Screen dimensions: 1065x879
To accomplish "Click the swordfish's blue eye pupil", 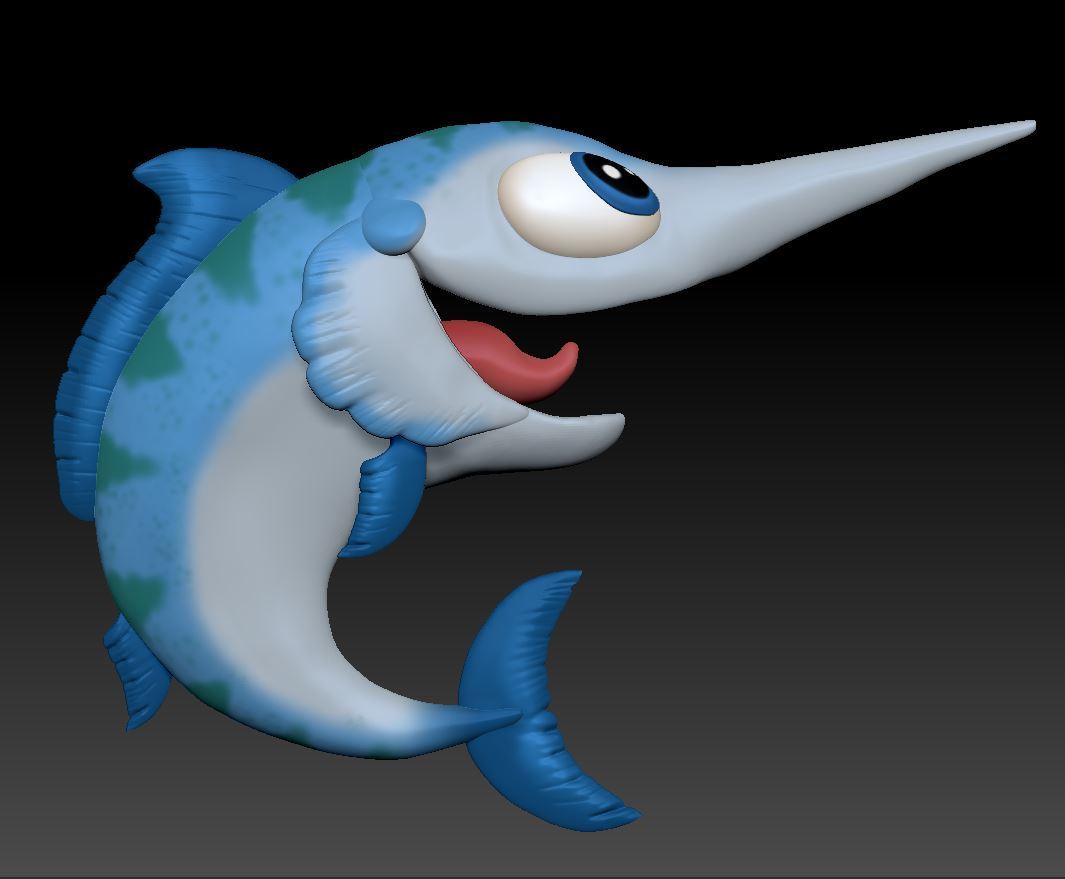I will (x=615, y=185).
